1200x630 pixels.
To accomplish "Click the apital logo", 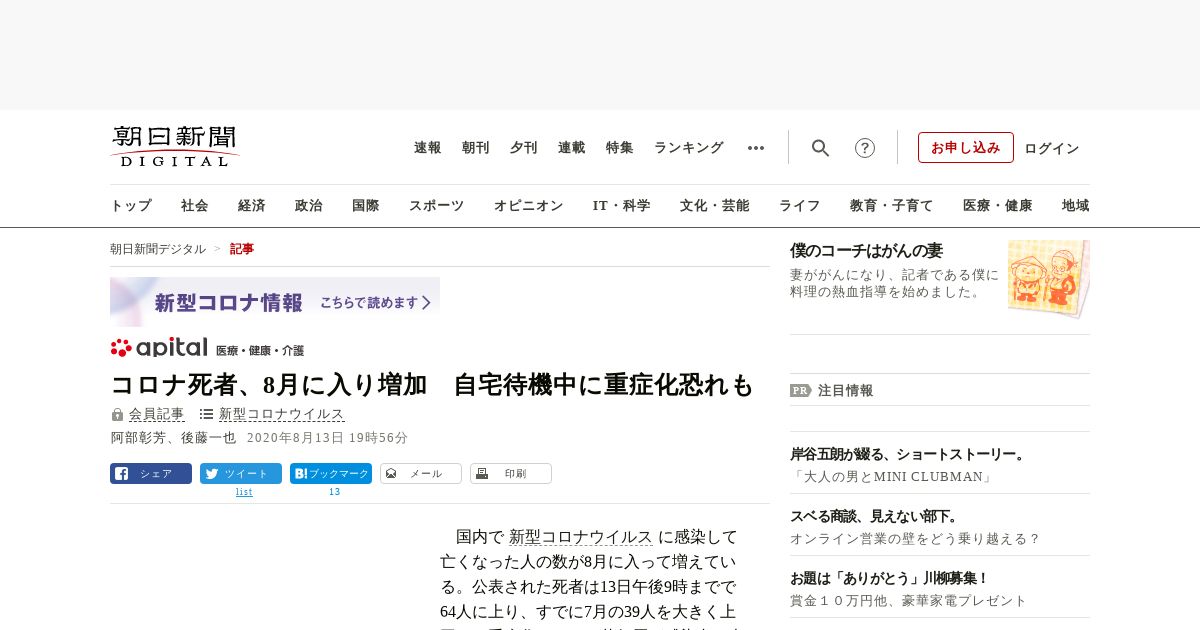I will click(x=159, y=347).
